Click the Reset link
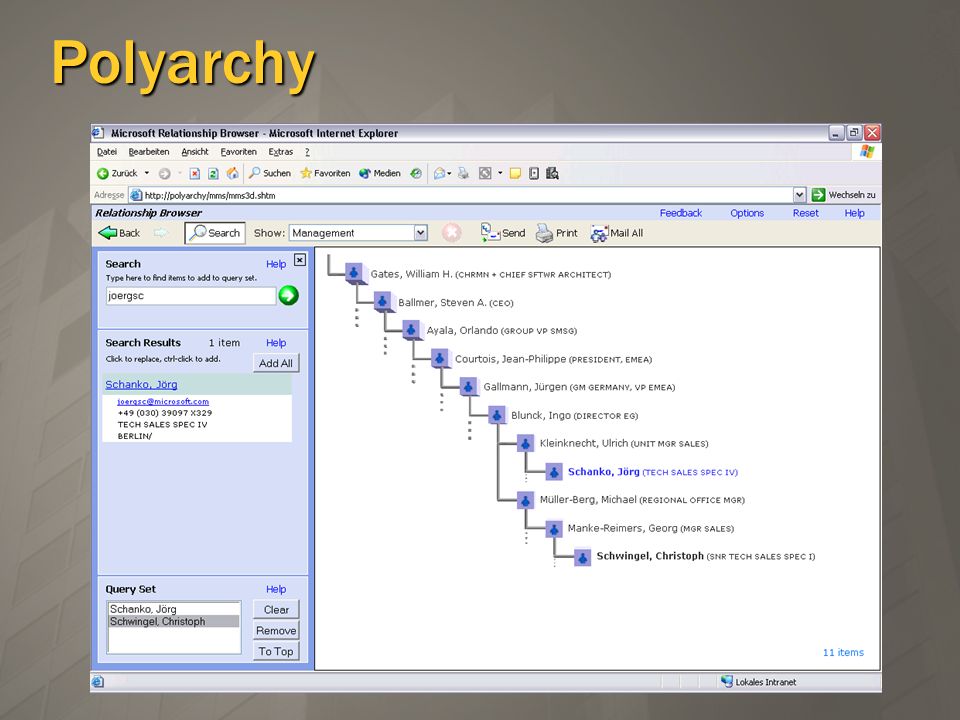This screenshot has height=720, width=960. [805, 213]
